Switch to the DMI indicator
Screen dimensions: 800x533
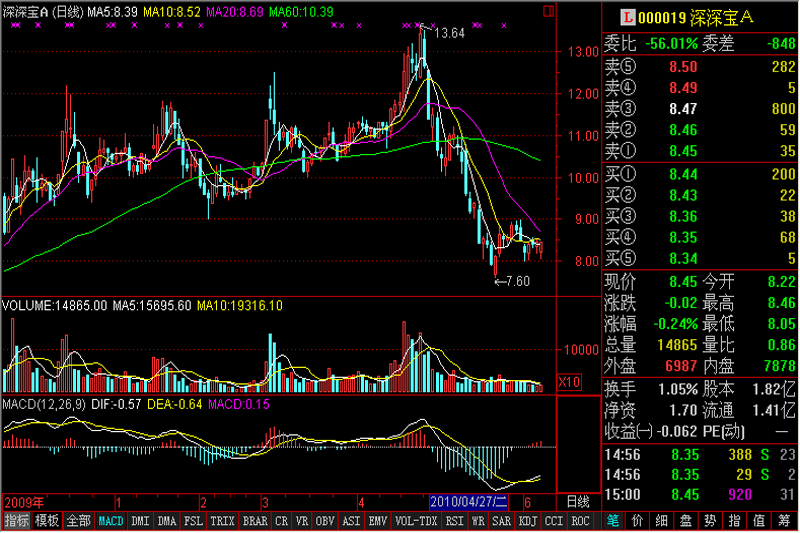pyautogui.click(x=140, y=521)
